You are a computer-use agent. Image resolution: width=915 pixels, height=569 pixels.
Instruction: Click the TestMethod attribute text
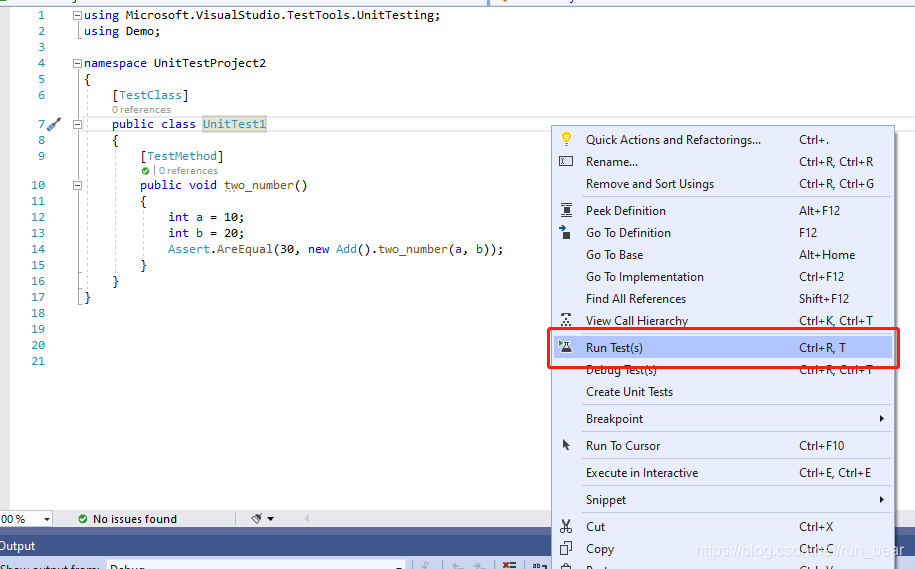(x=181, y=156)
